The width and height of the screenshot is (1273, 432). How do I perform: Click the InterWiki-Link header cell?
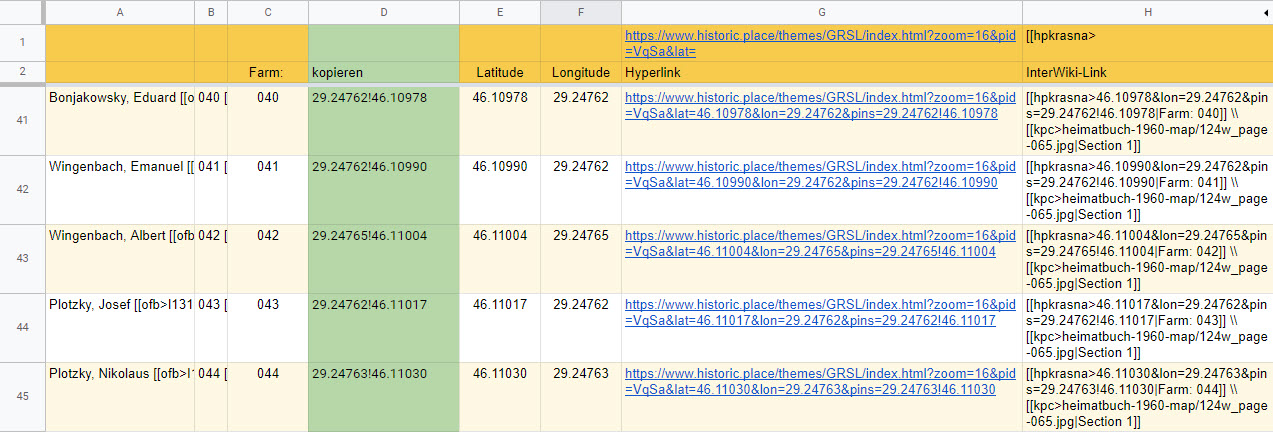[1147, 73]
